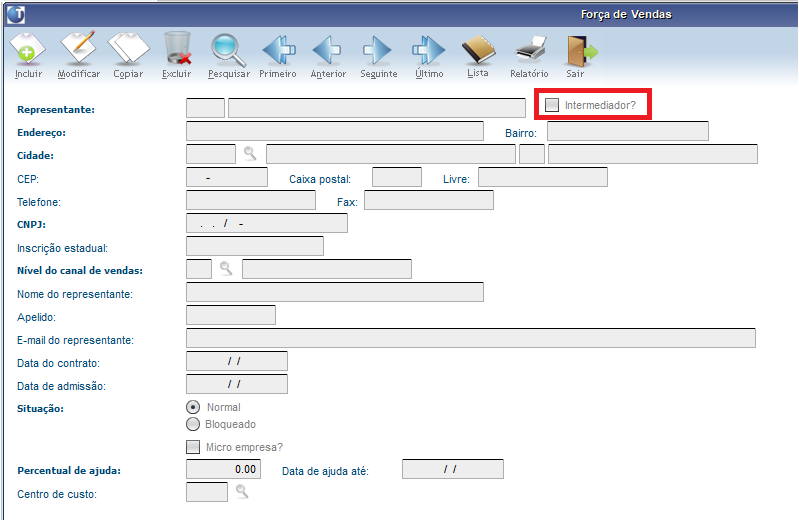Click the CEP input field
This screenshot has height=520, width=799.
227,177
